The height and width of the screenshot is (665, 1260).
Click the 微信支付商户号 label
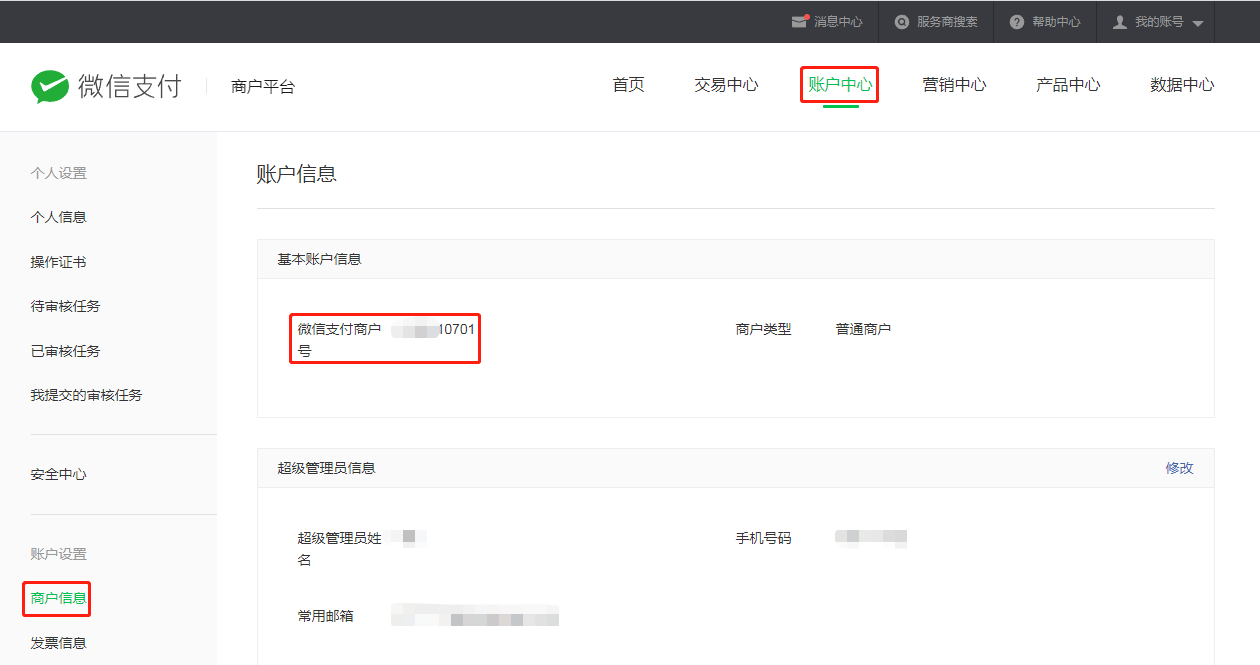(340, 340)
